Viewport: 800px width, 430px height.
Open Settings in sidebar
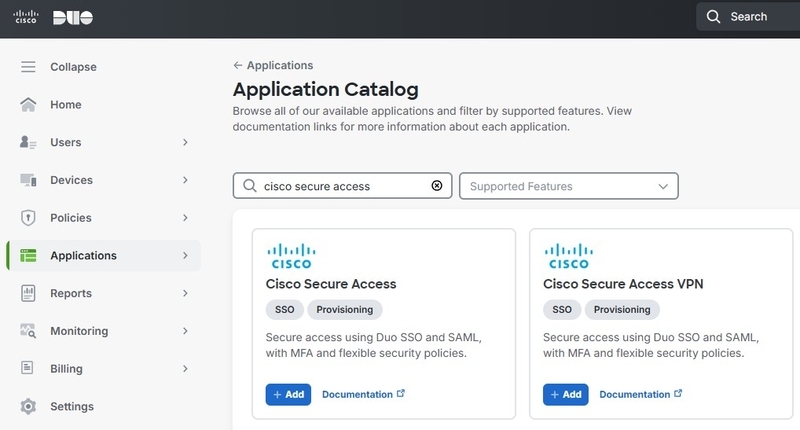point(72,407)
